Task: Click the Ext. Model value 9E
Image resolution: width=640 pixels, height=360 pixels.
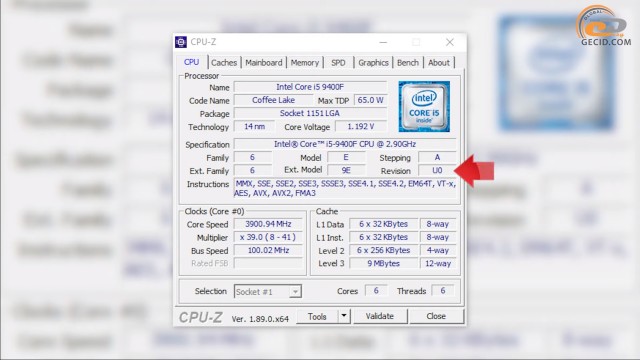Action: coord(346,170)
